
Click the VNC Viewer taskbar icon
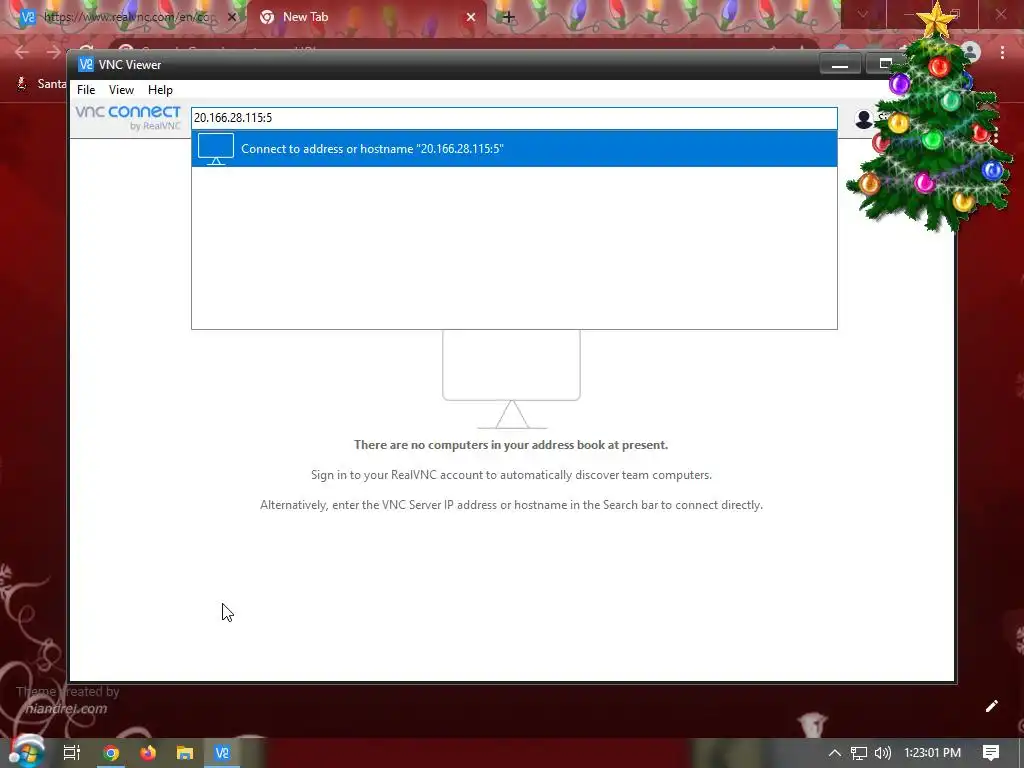[x=222, y=753]
